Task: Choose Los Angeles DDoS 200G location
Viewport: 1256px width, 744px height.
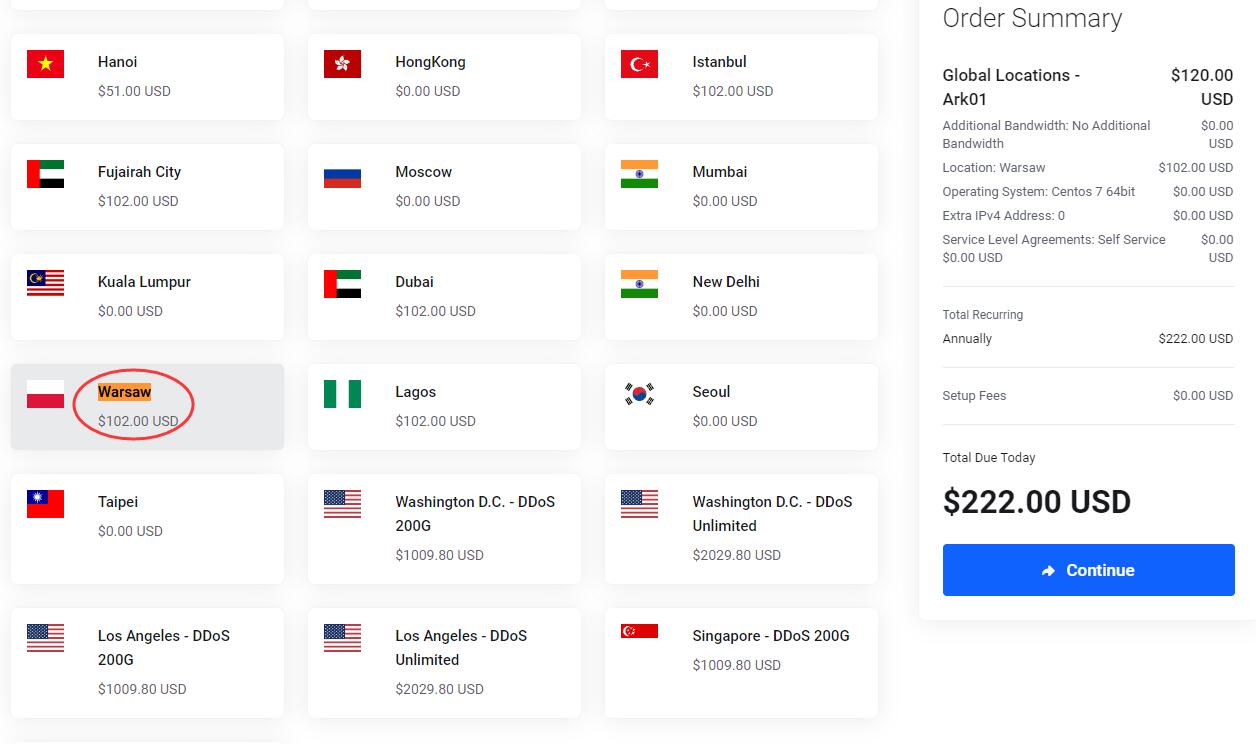Action: pyautogui.click(x=147, y=661)
